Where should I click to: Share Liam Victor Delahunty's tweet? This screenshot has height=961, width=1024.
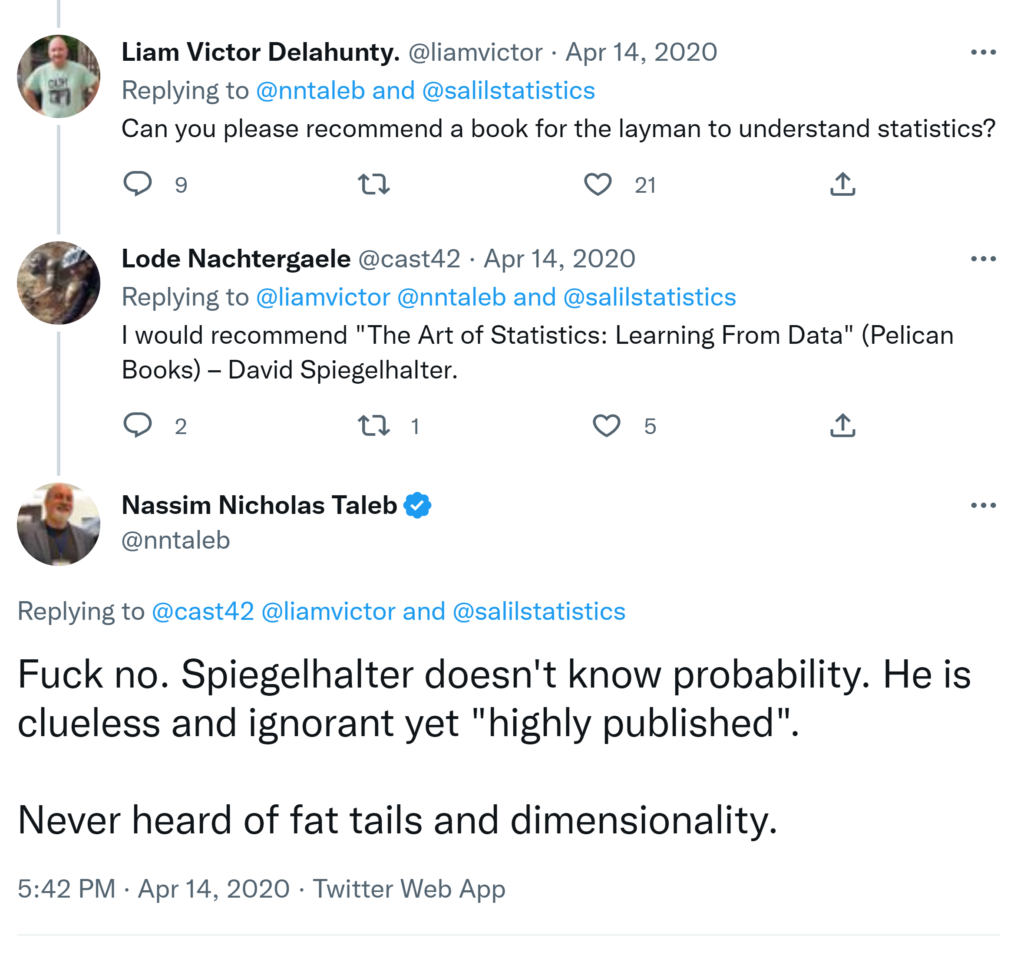tap(842, 184)
